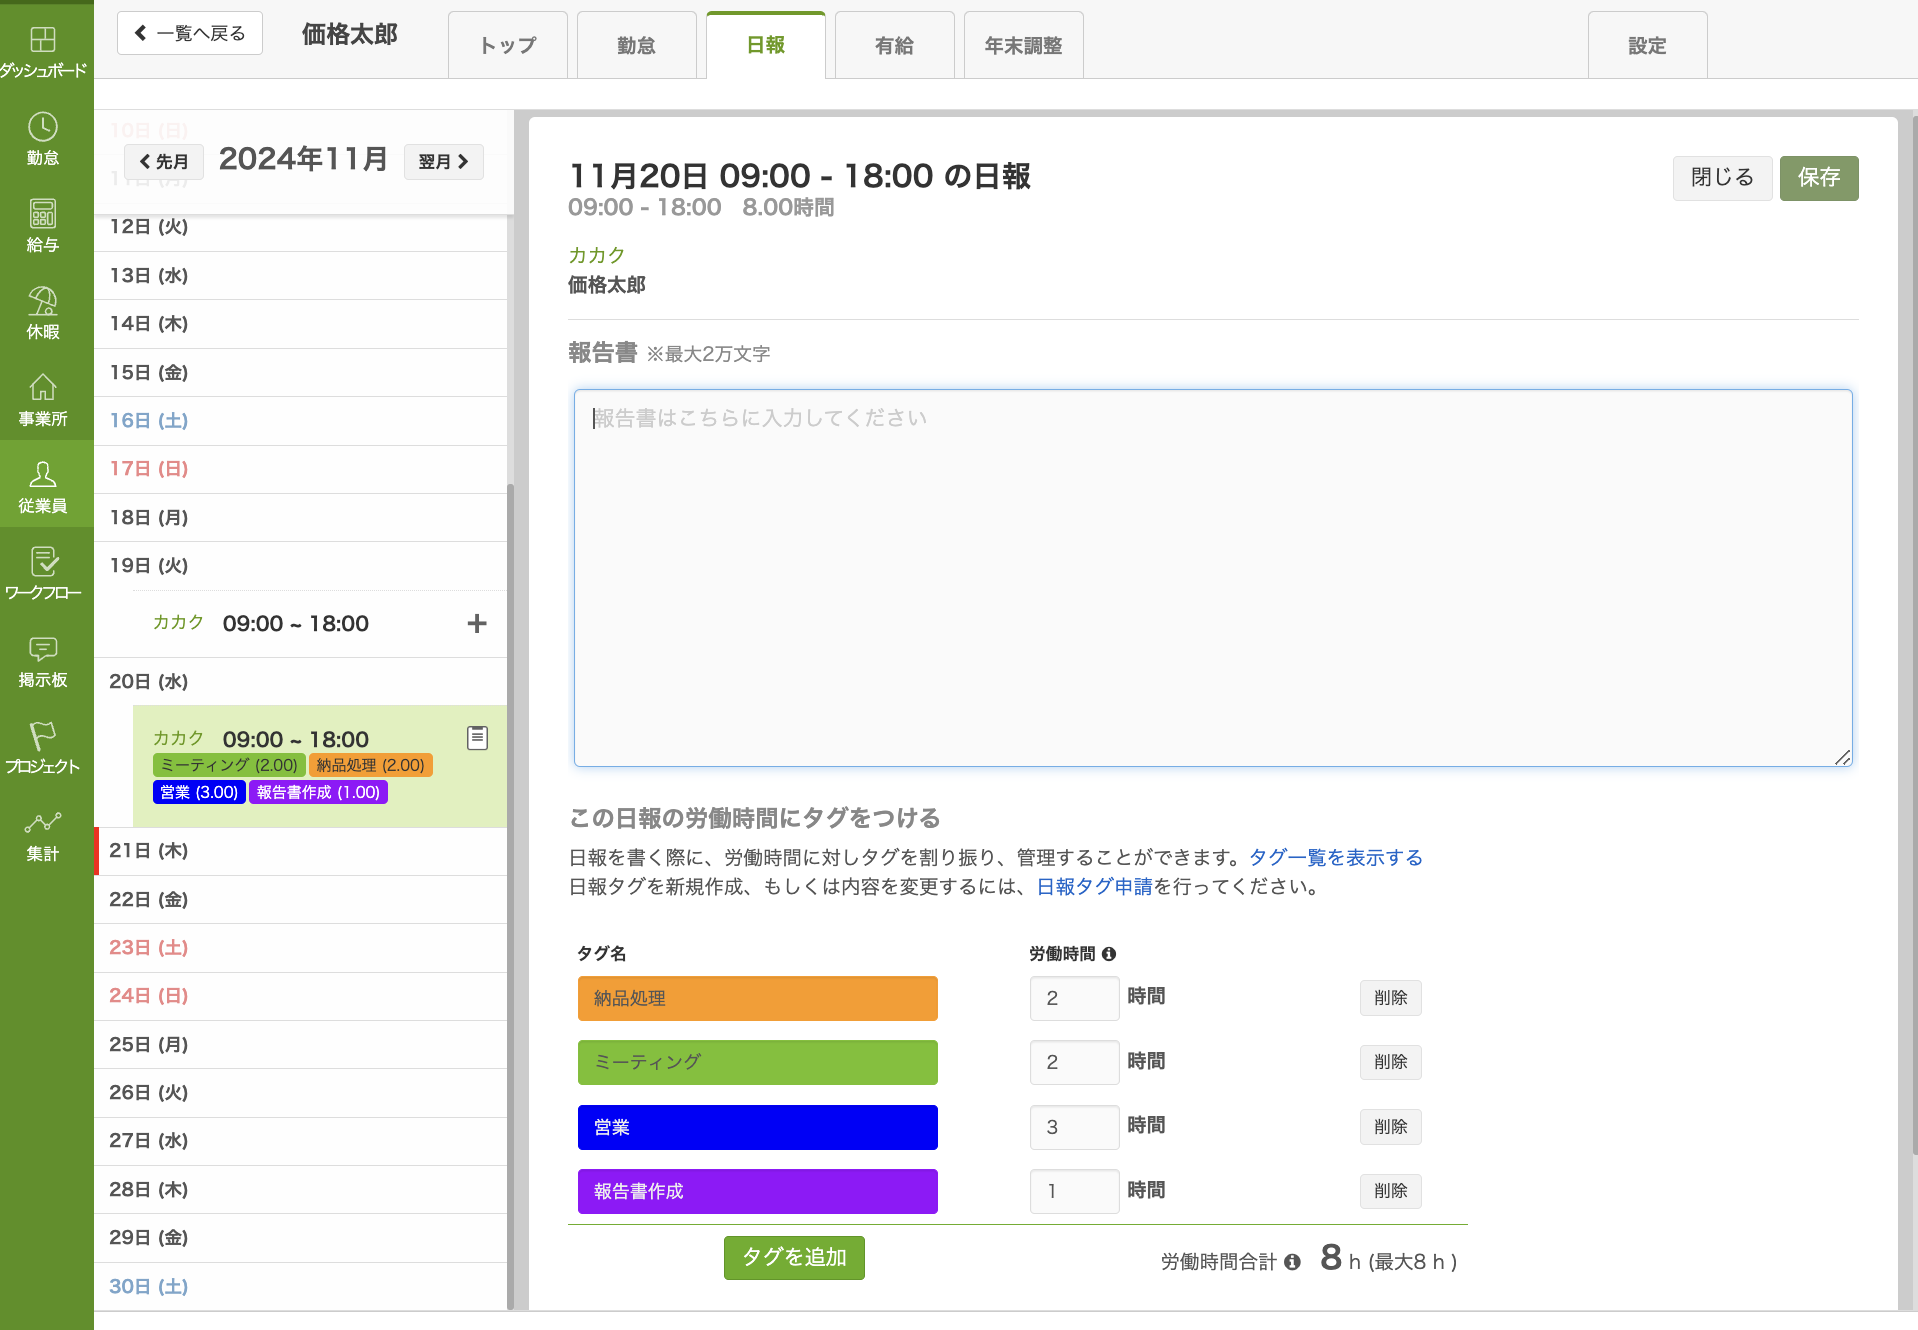Open the 休暇 umbrella icon in sidebar
The height and width of the screenshot is (1330, 1918).
tap(43, 302)
